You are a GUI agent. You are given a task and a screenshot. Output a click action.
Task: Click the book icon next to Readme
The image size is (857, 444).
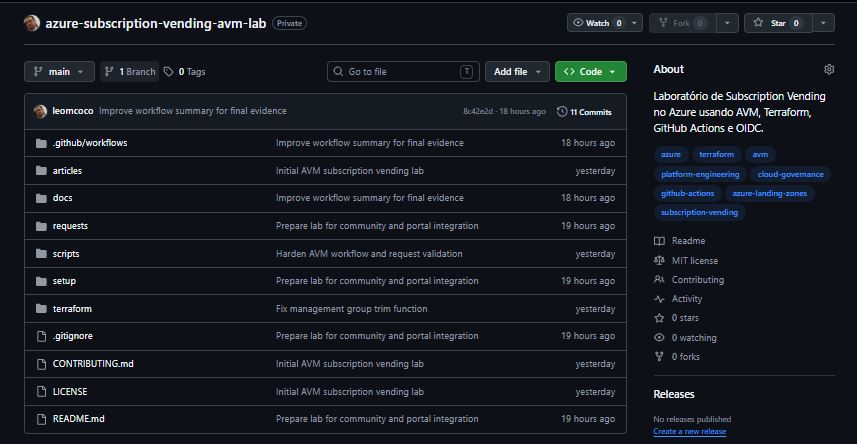coord(659,241)
